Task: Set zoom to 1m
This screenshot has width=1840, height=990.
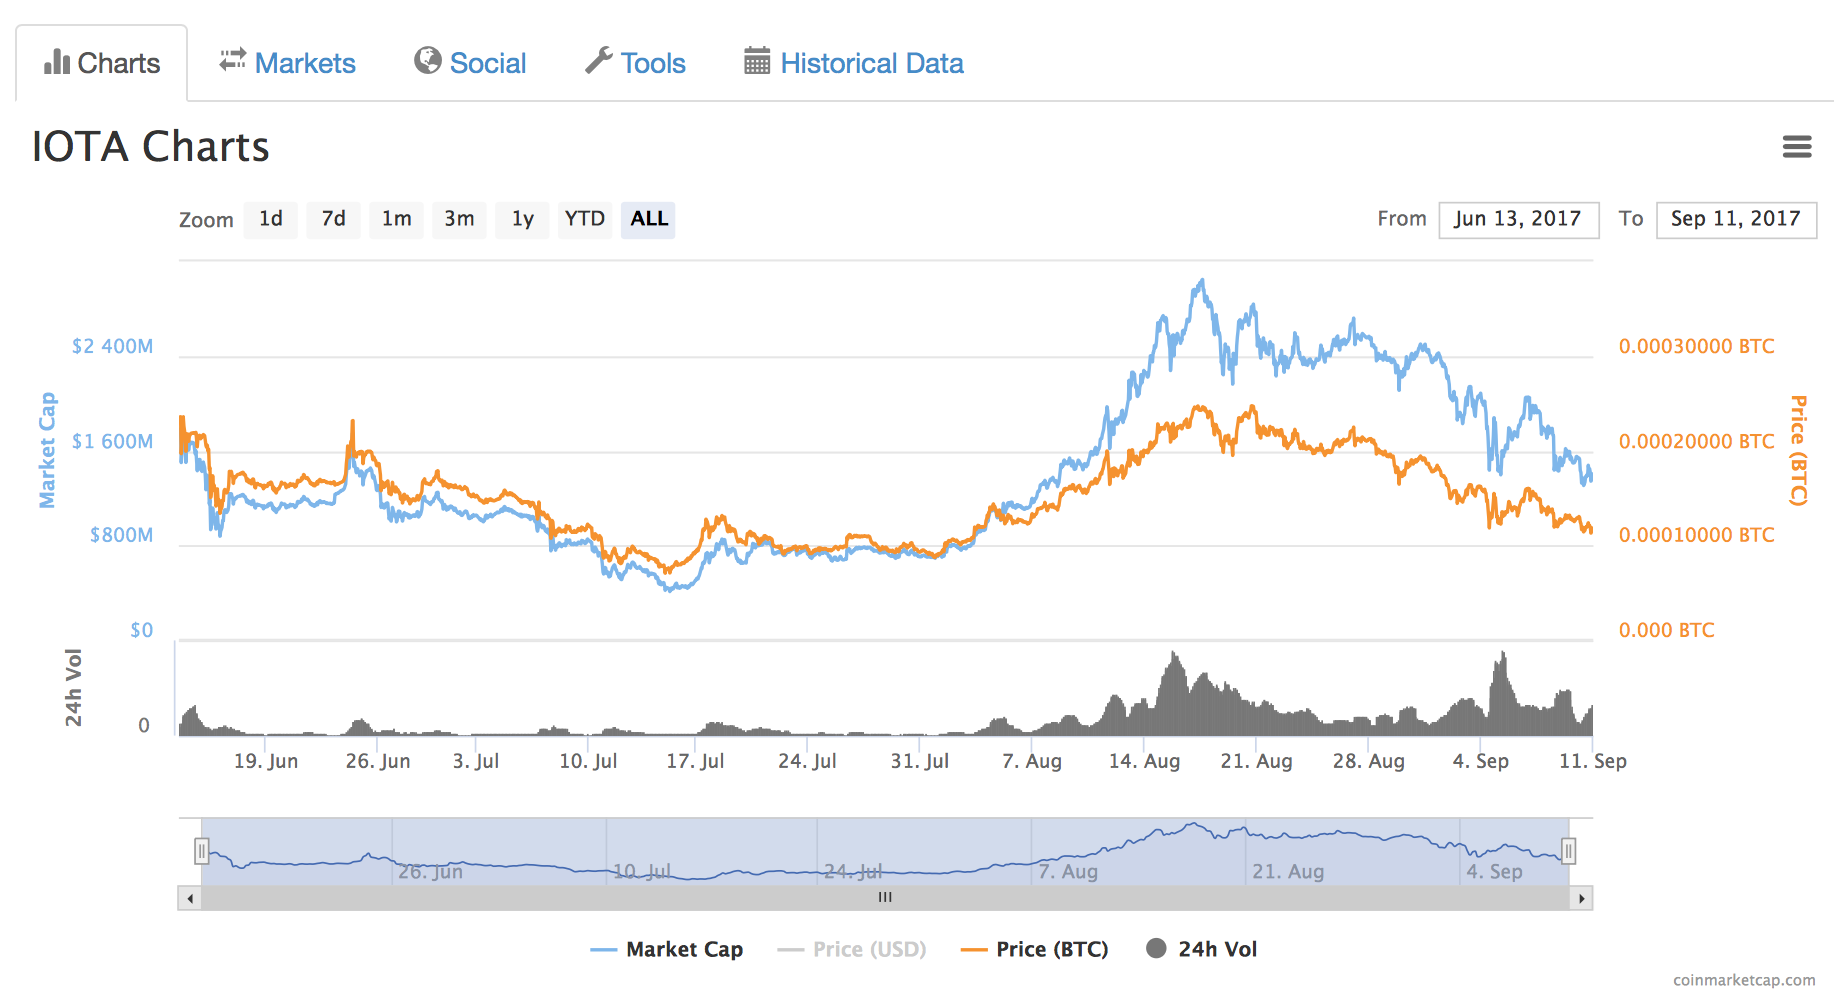Action: coord(397,219)
